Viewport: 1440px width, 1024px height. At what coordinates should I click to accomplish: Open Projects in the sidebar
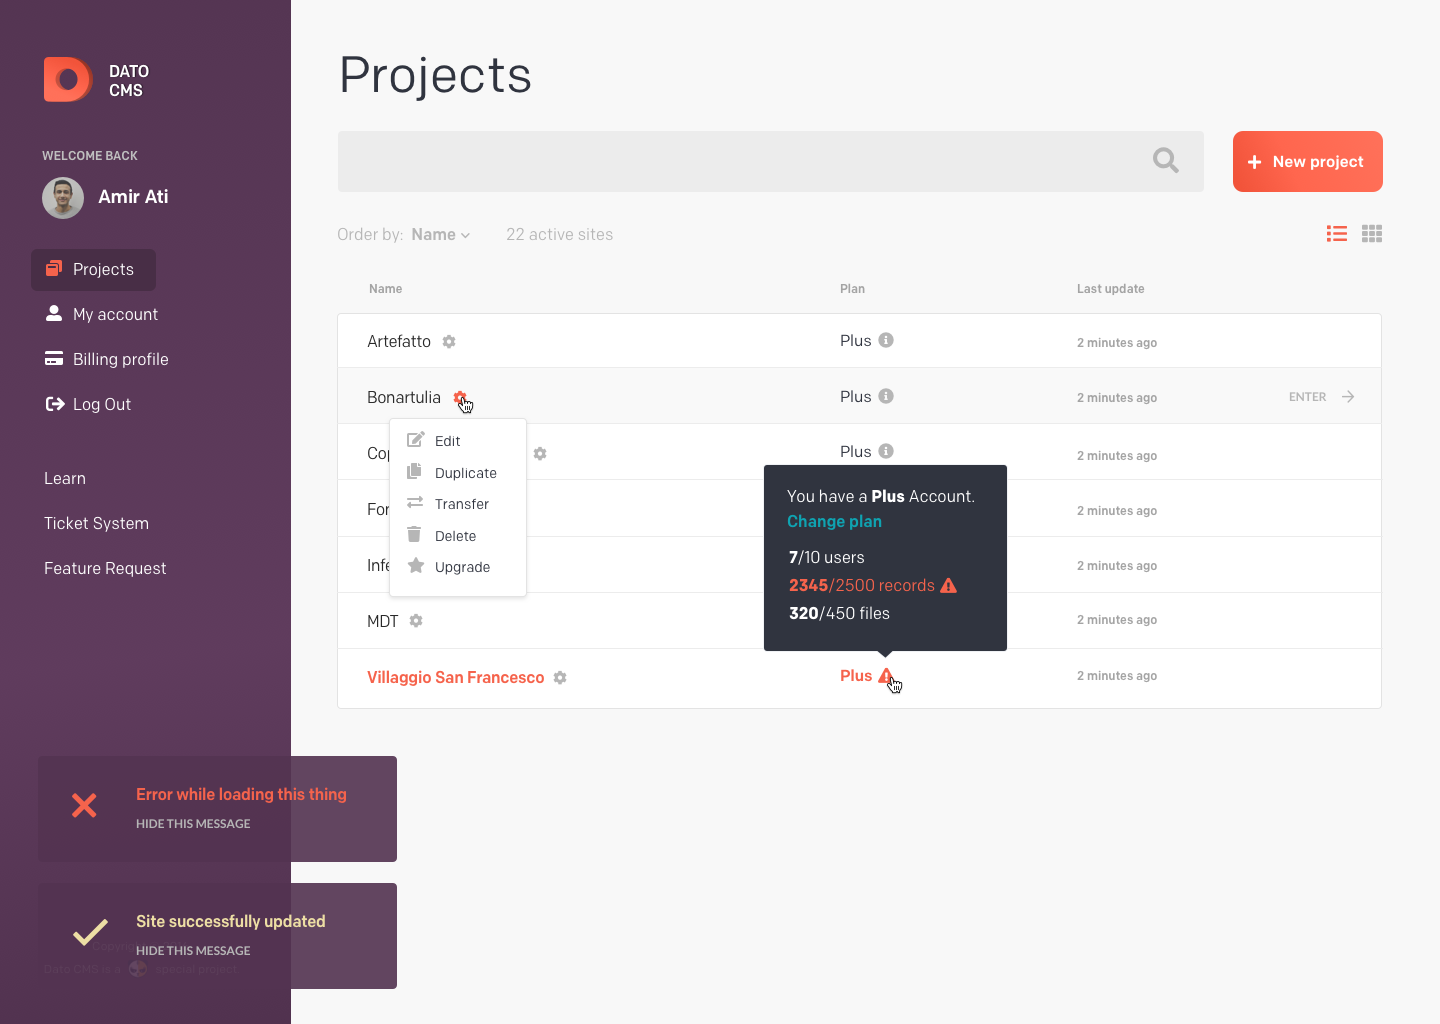[x=93, y=270]
